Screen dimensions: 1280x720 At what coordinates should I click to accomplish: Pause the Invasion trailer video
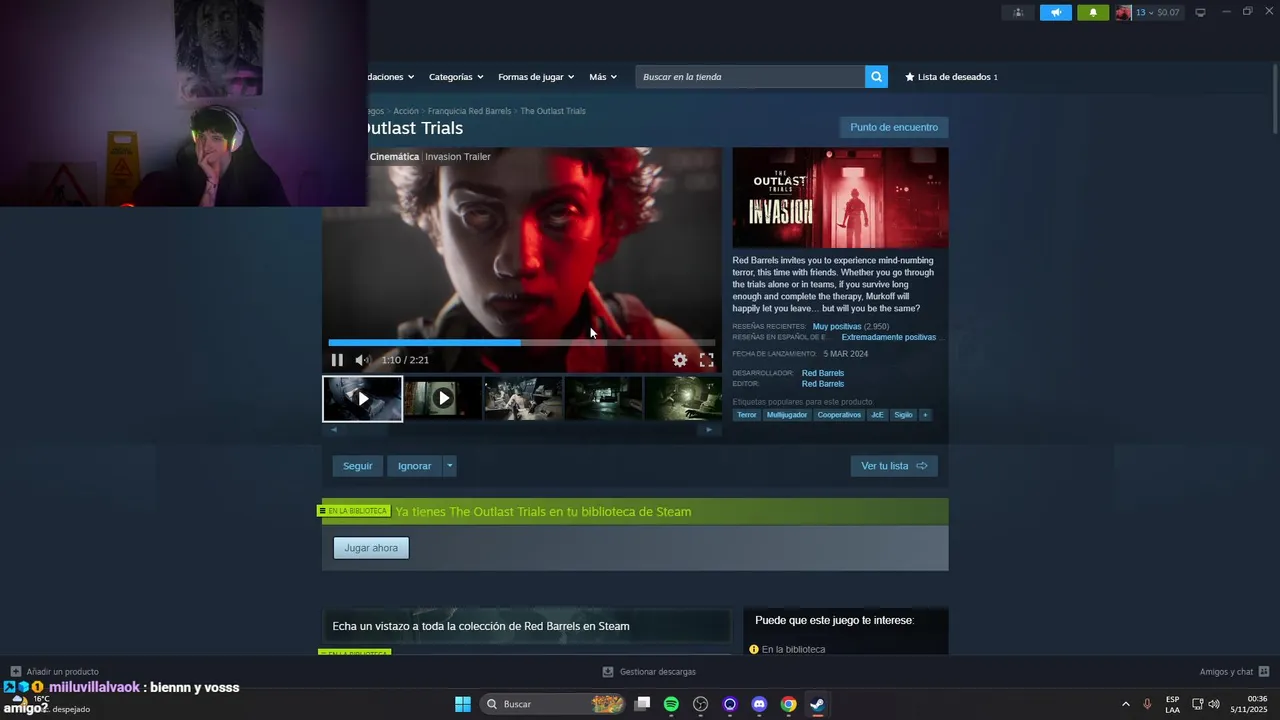tap(337, 360)
